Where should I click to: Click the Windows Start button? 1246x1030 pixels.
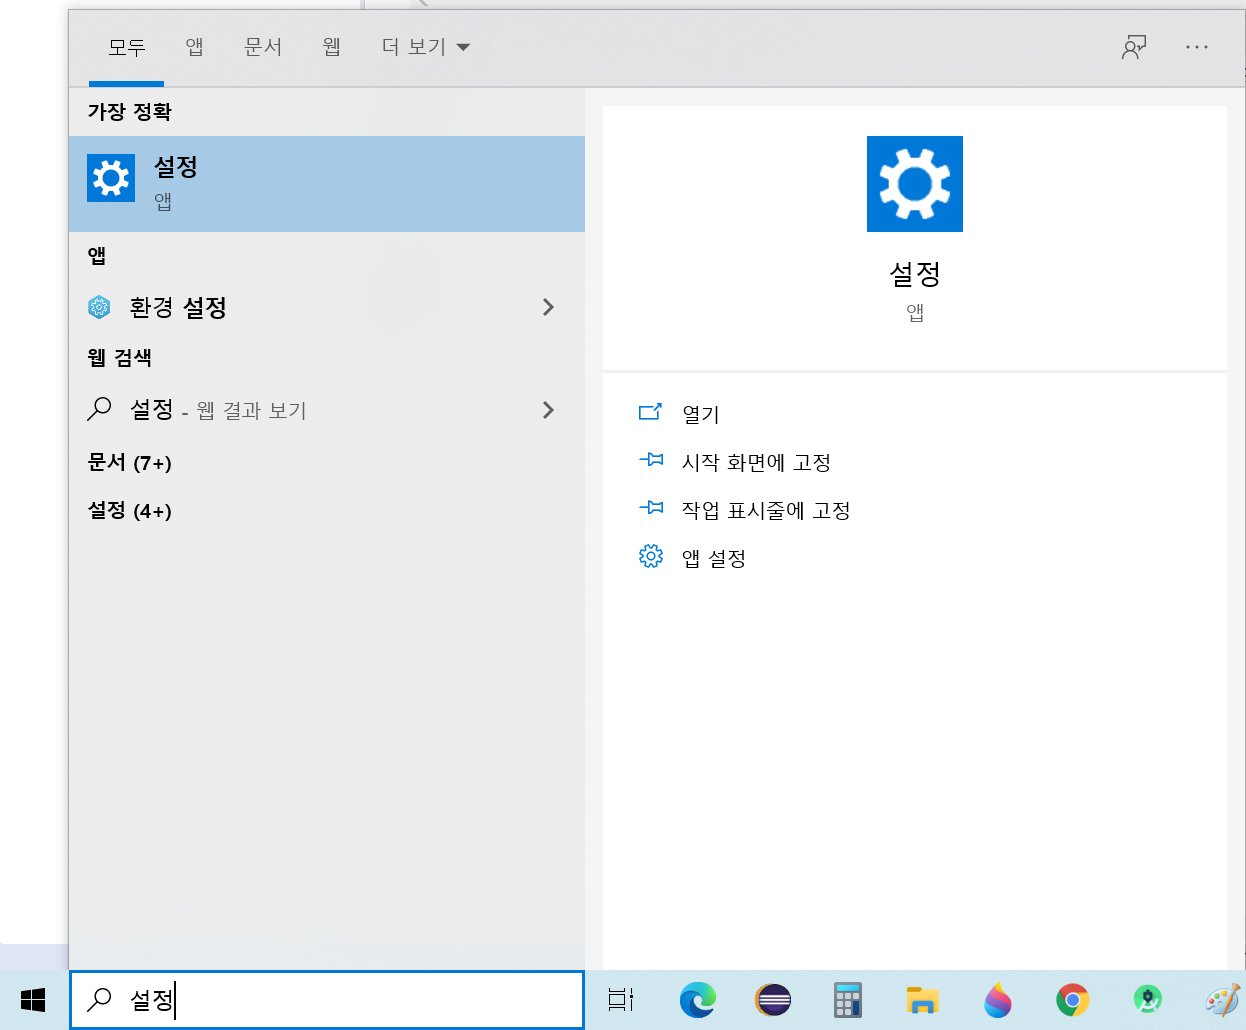point(33,1000)
